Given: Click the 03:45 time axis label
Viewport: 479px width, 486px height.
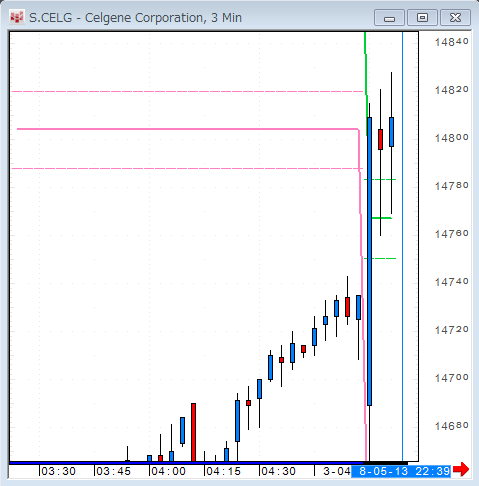Looking at the screenshot, I should (x=113, y=471).
